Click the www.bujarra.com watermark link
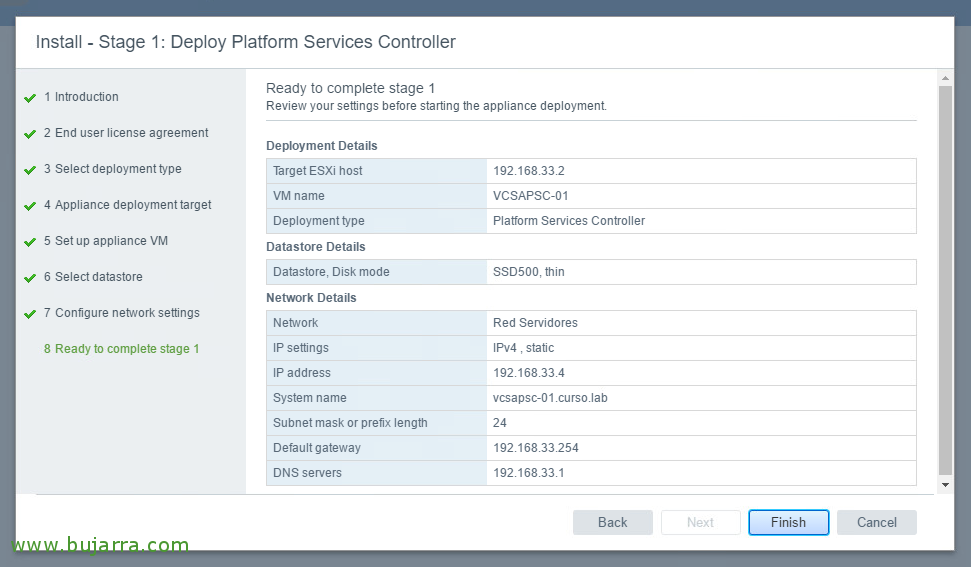 click(100, 545)
